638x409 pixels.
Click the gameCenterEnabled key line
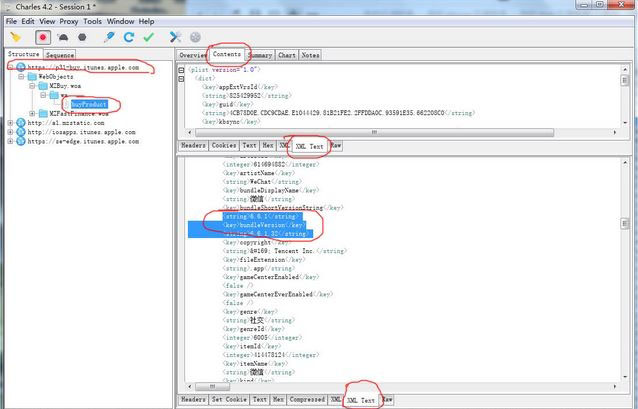coord(271,277)
